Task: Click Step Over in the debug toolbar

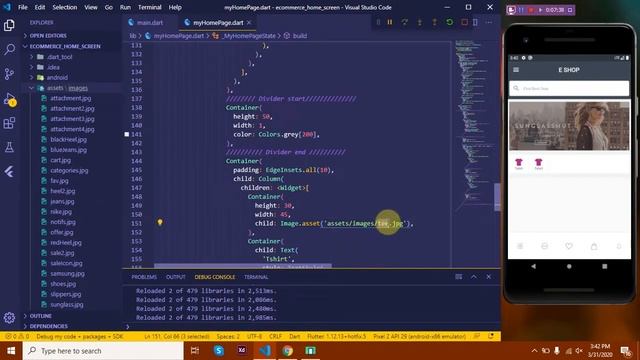Action: pos(404,22)
